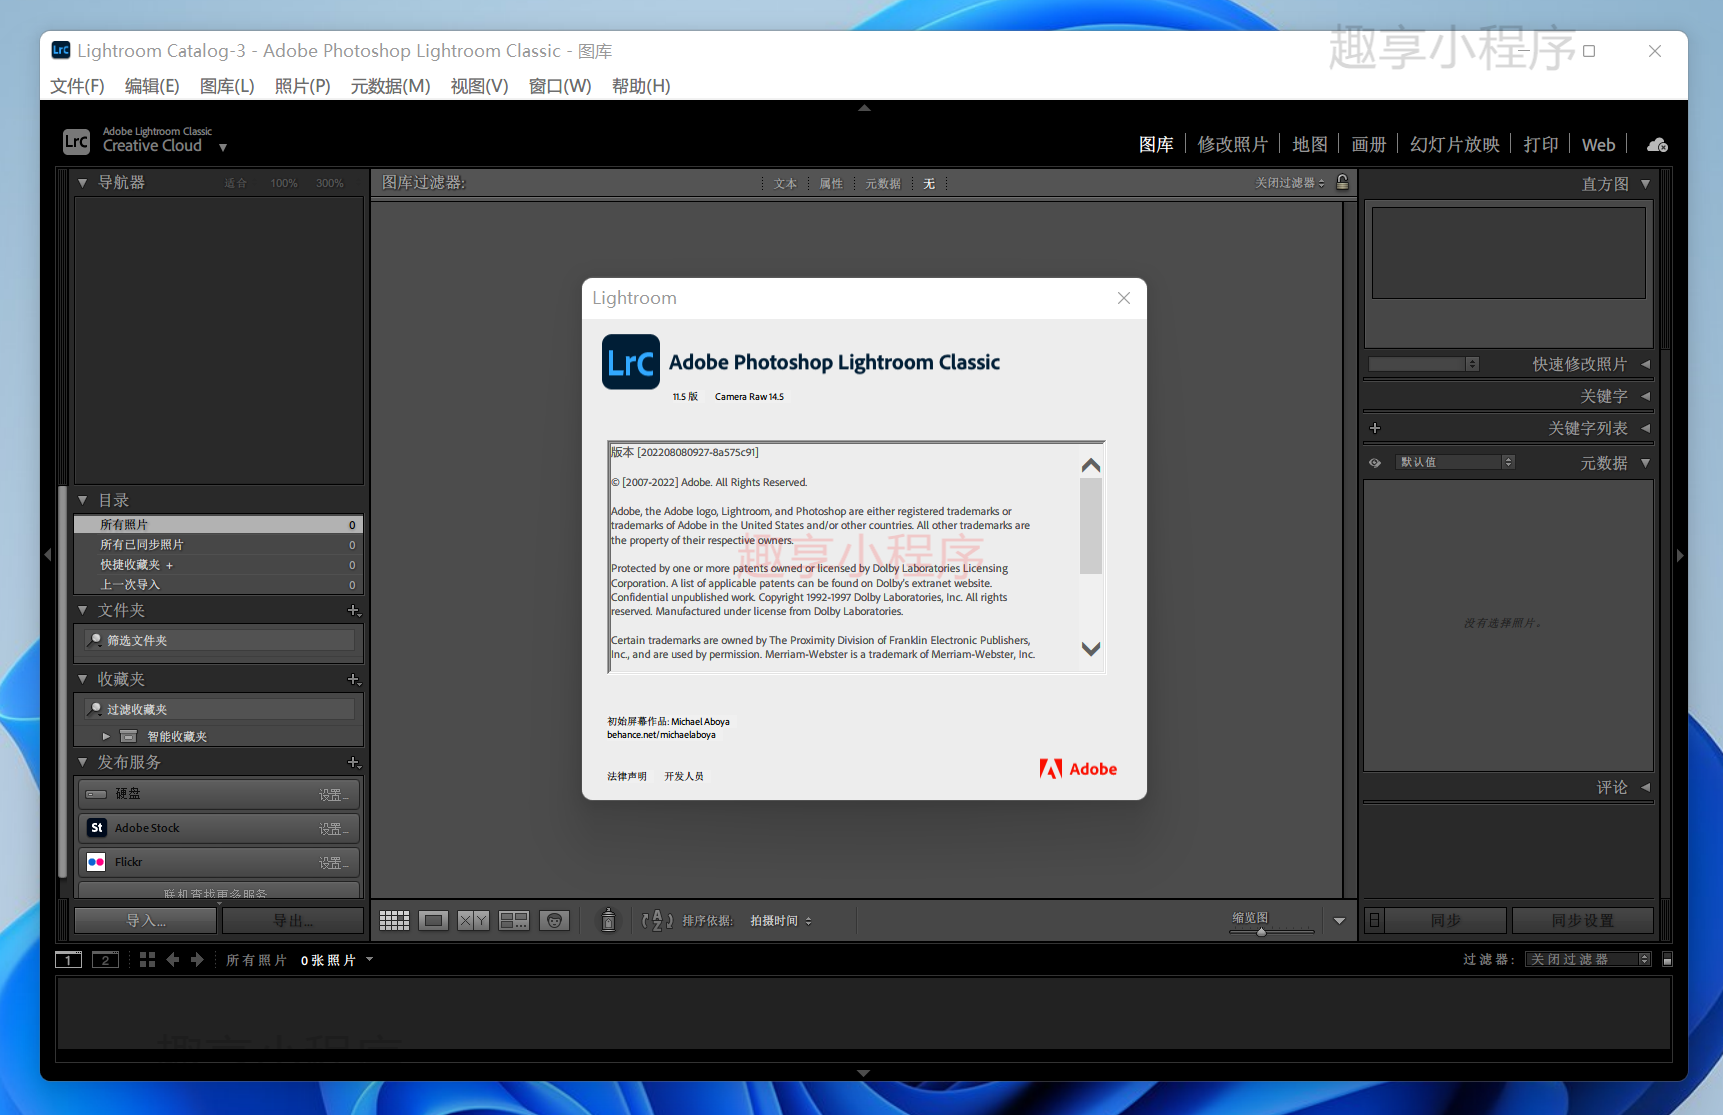Open the 关闭过滤器 dropdown in filter bar
1723x1115 pixels.
(1290, 183)
